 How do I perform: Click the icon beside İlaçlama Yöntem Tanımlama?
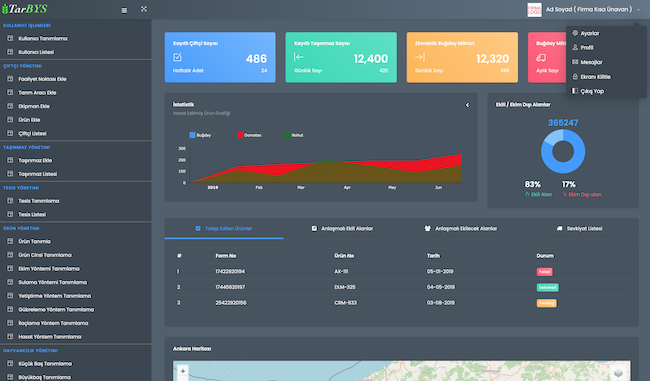point(10,323)
